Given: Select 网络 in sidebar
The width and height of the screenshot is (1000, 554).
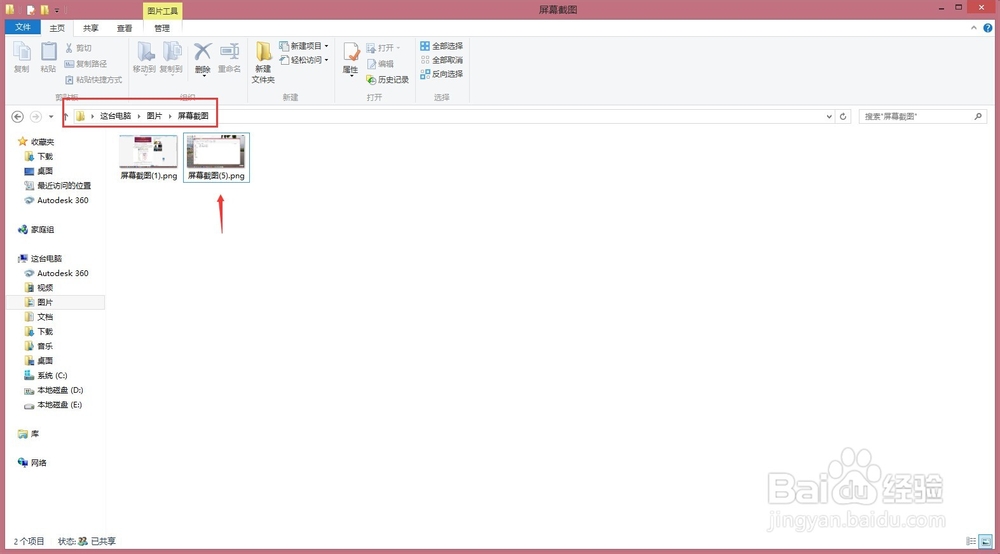Looking at the screenshot, I should [x=33, y=463].
